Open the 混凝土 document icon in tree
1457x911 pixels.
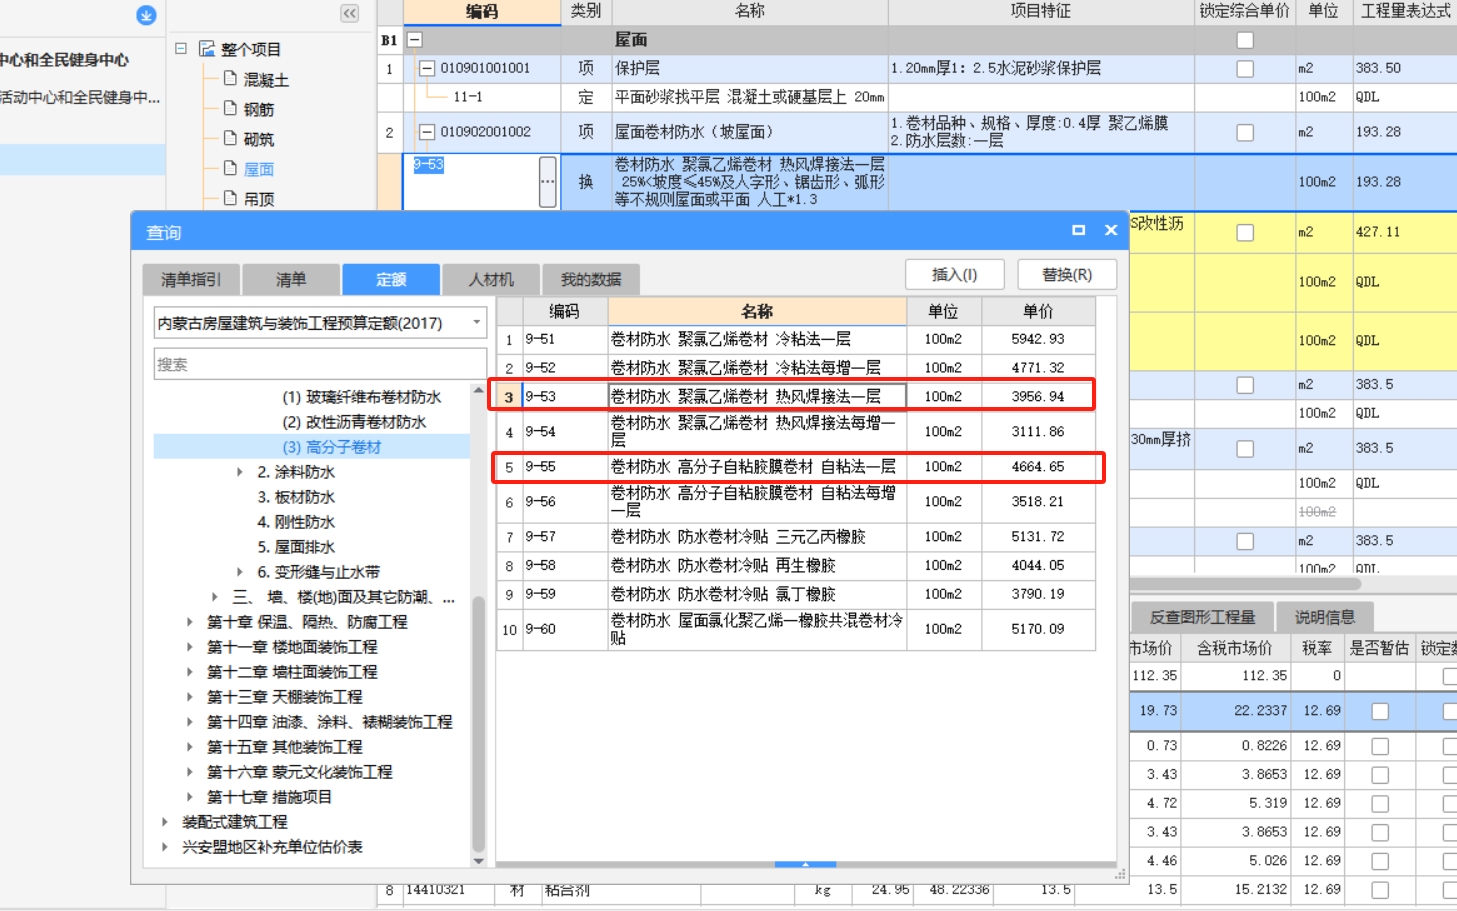coord(230,78)
